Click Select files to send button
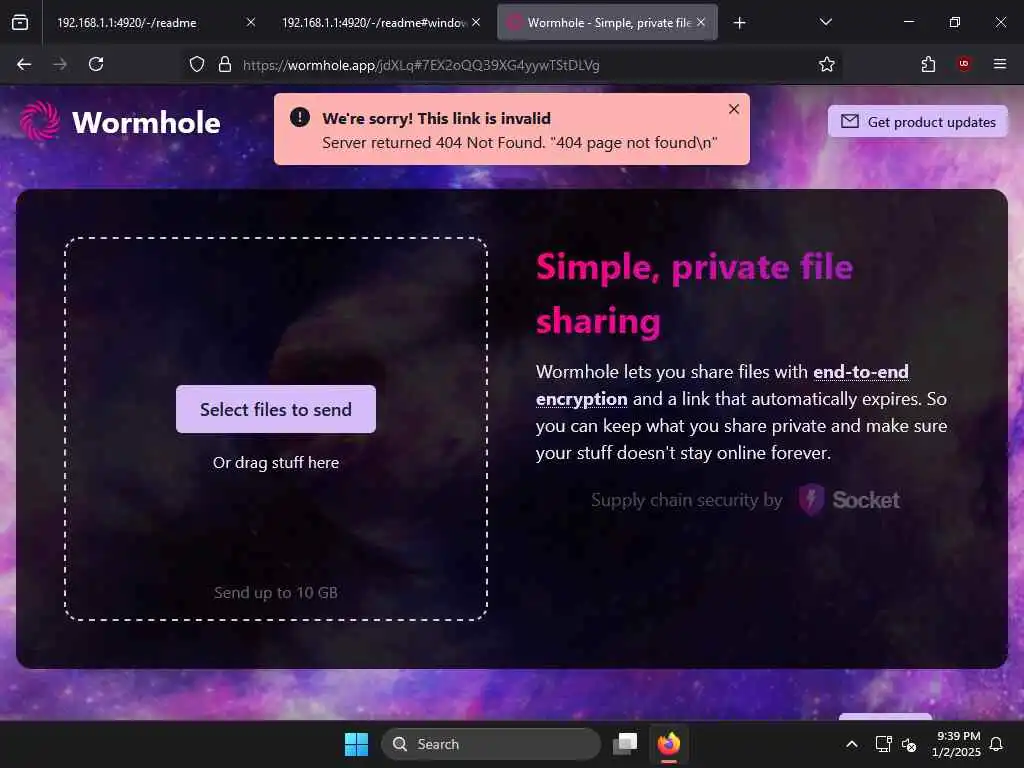This screenshot has height=768, width=1024. pyautogui.click(x=276, y=409)
